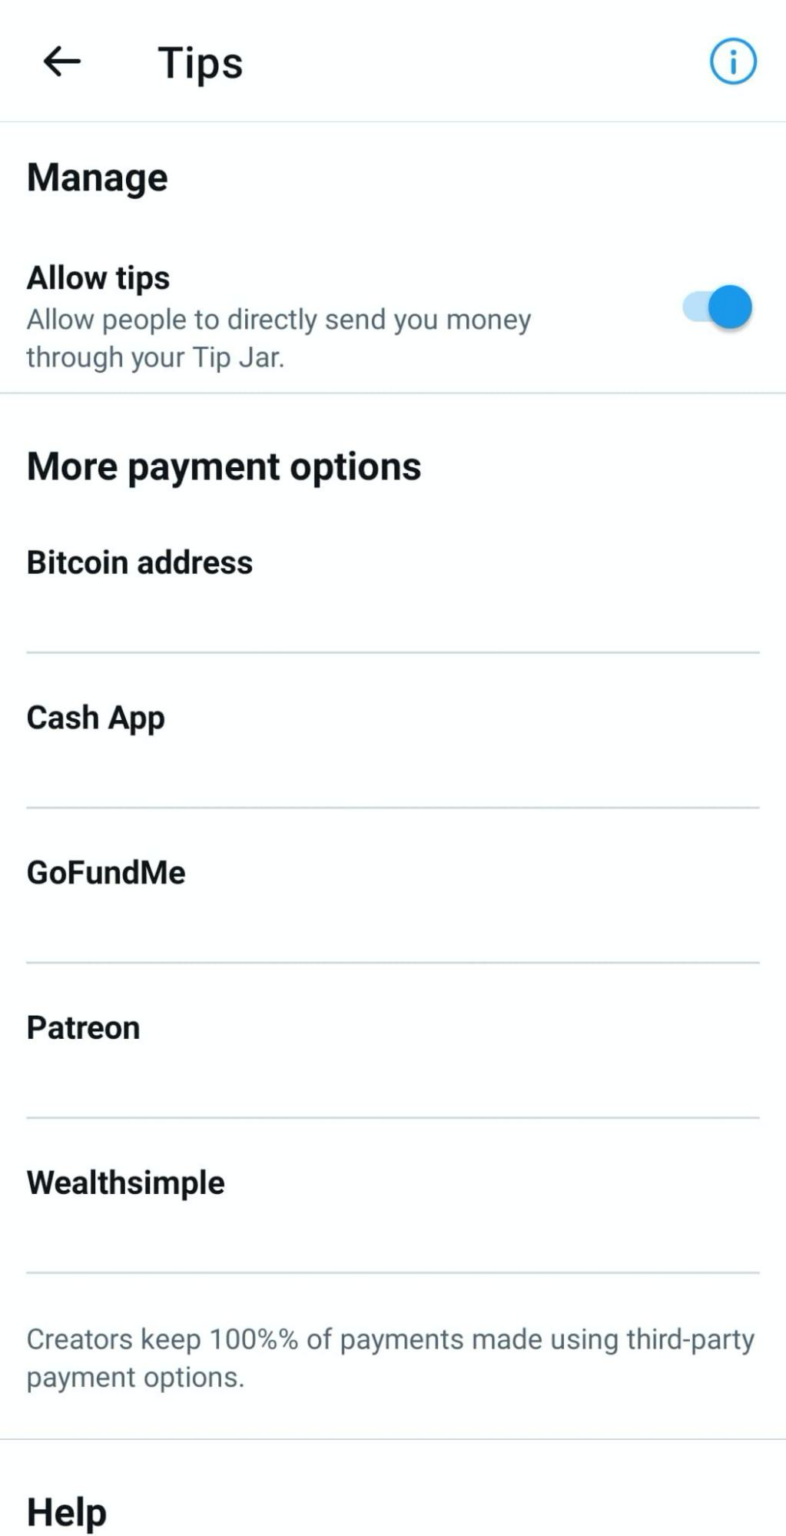Image resolution: width=786 pixels, height=1536 pixels.
Task: Focus the empty Wealthsimple input line
Action: click(x=392, y=1240)
